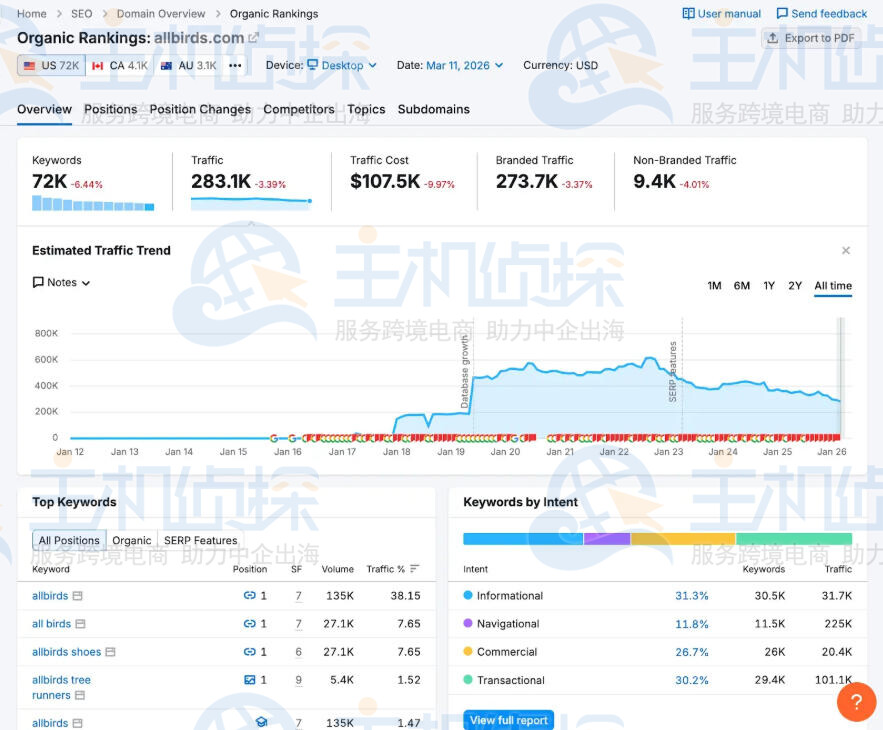Click the SERP icon next to allbirds keyword
The height and width of the screenshot is (730, 883).
coord(78,596)
